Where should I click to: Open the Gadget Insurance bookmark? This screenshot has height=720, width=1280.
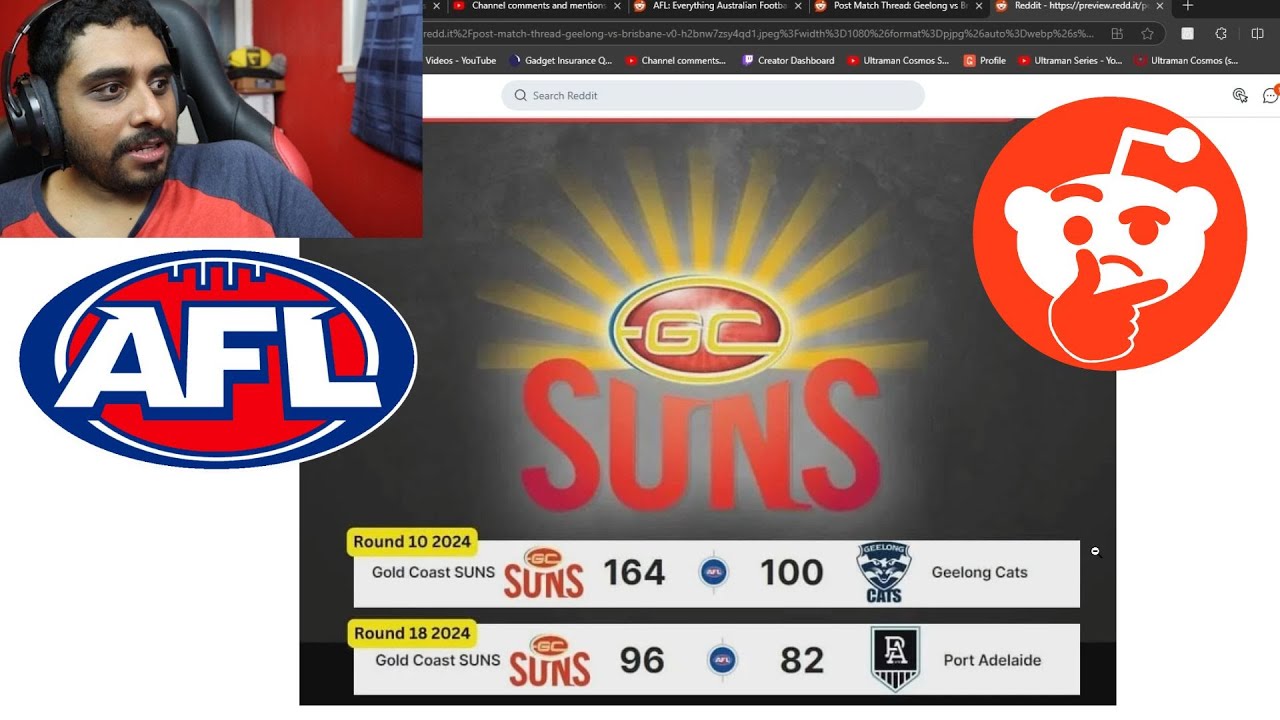point(560,60)
